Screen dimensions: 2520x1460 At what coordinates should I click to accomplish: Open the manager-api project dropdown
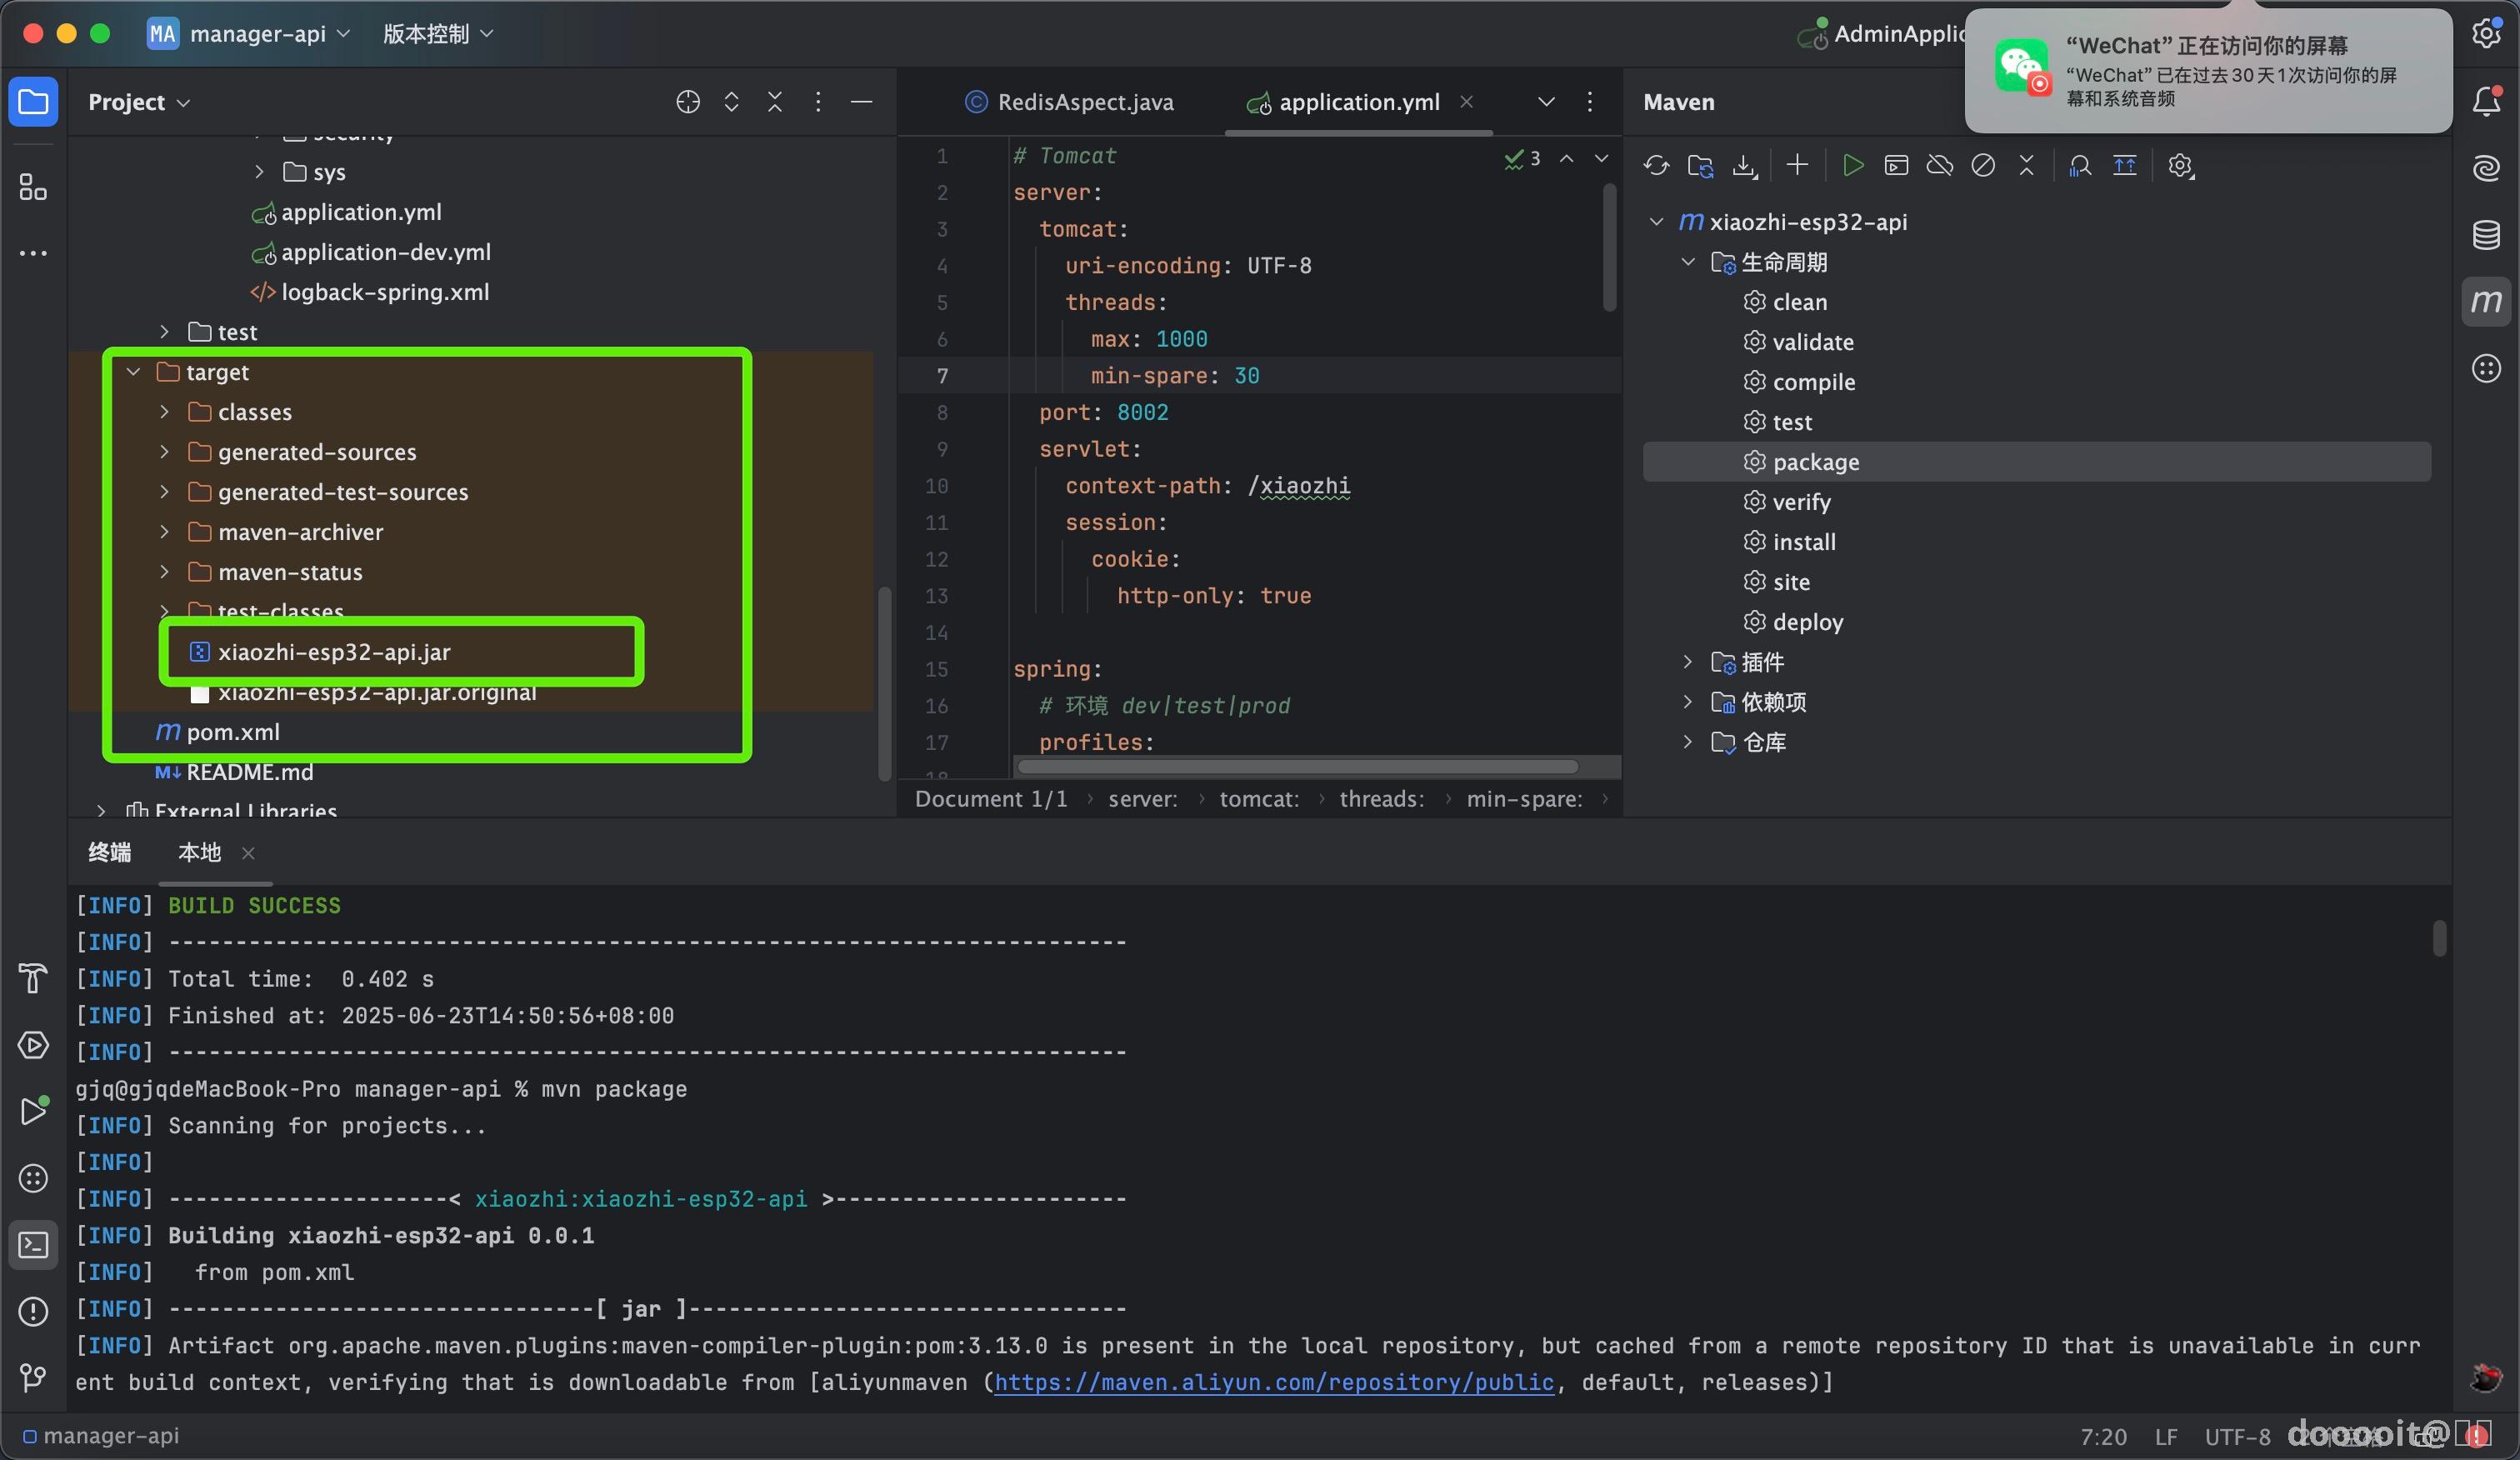258,34
